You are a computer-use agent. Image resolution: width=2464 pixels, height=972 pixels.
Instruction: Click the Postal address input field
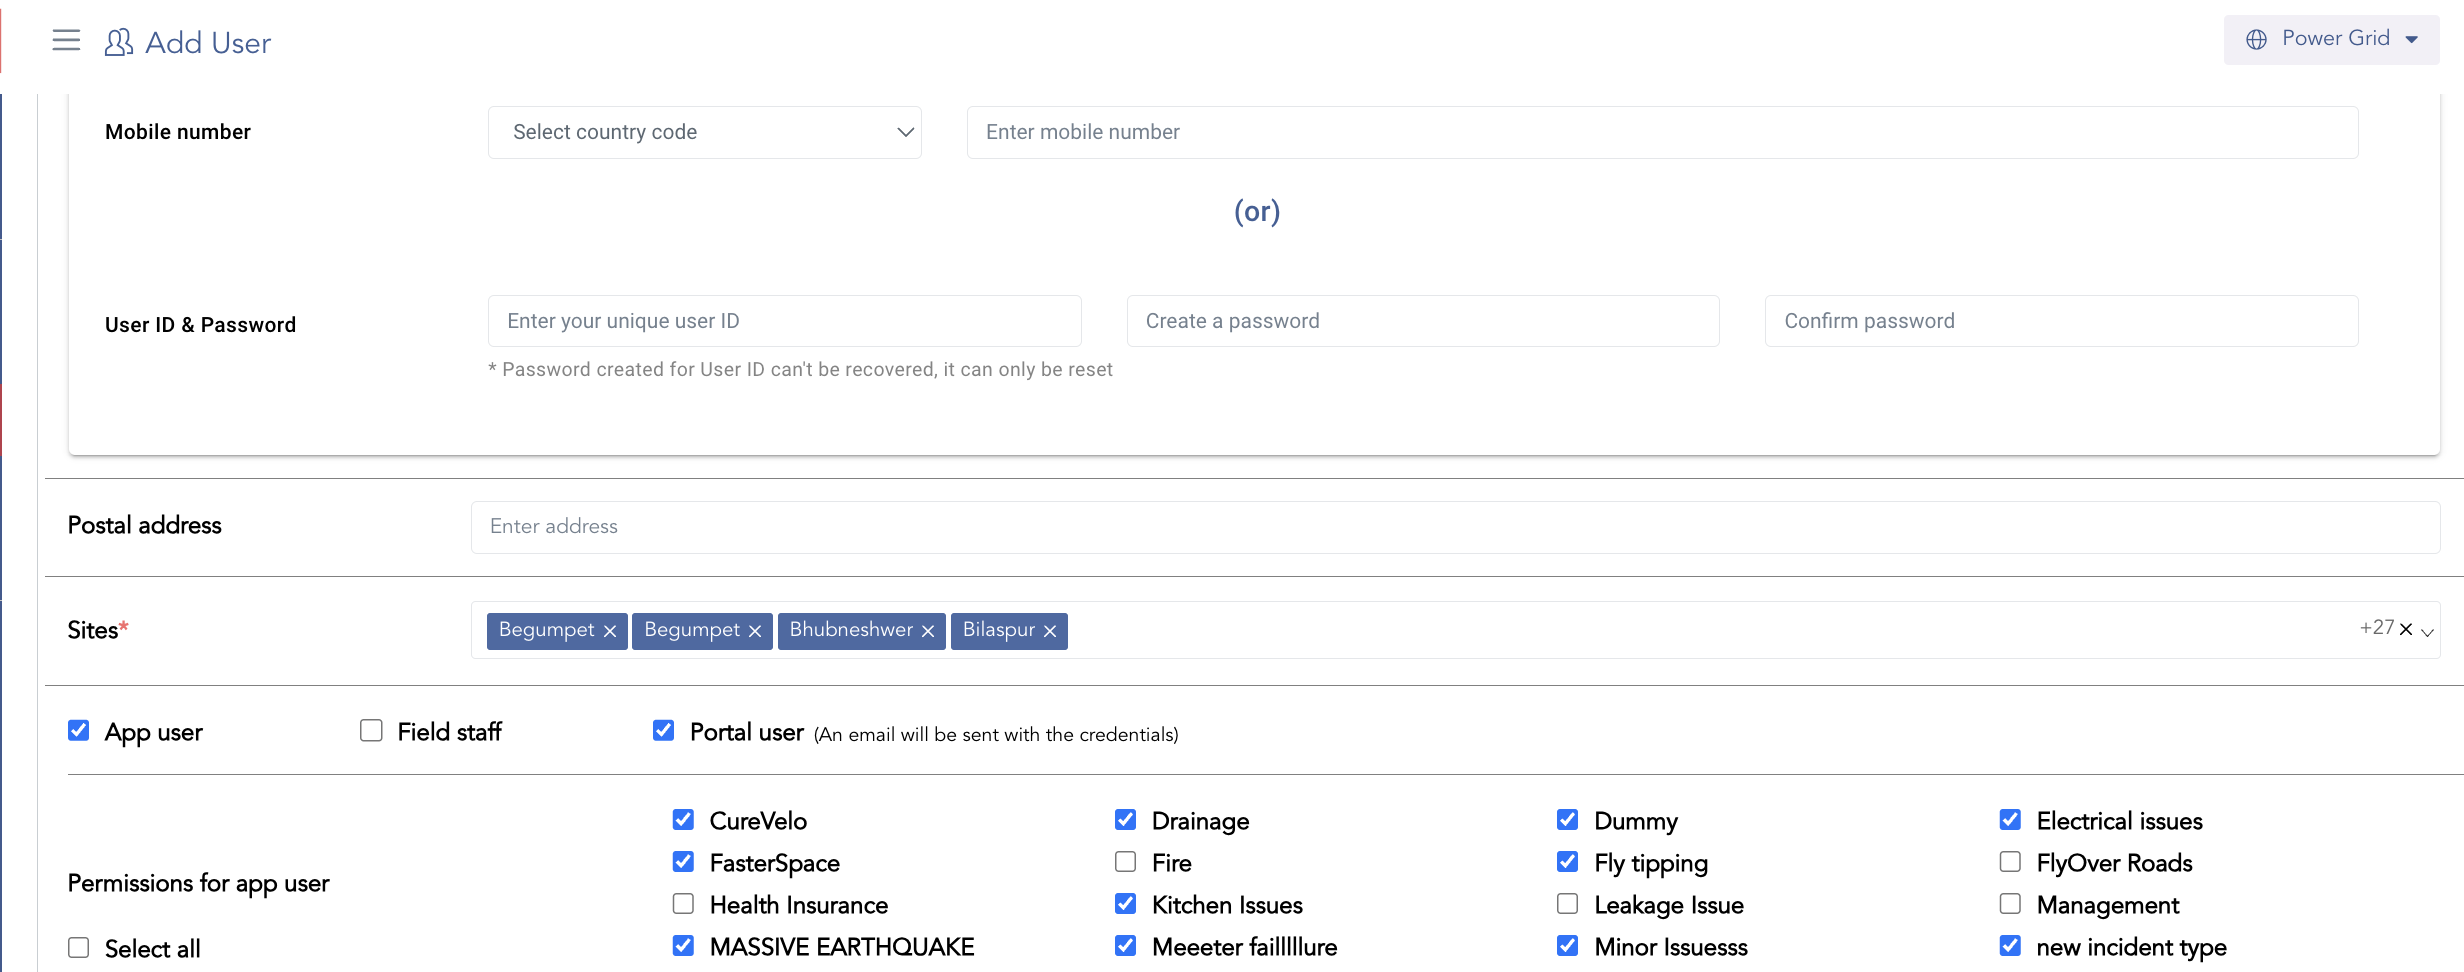[x=1454, y=527]
